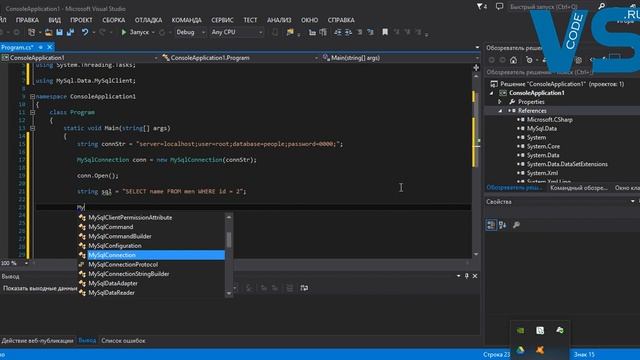
Task: Click the Save All icon in toolbar
Action: (70, 32)
